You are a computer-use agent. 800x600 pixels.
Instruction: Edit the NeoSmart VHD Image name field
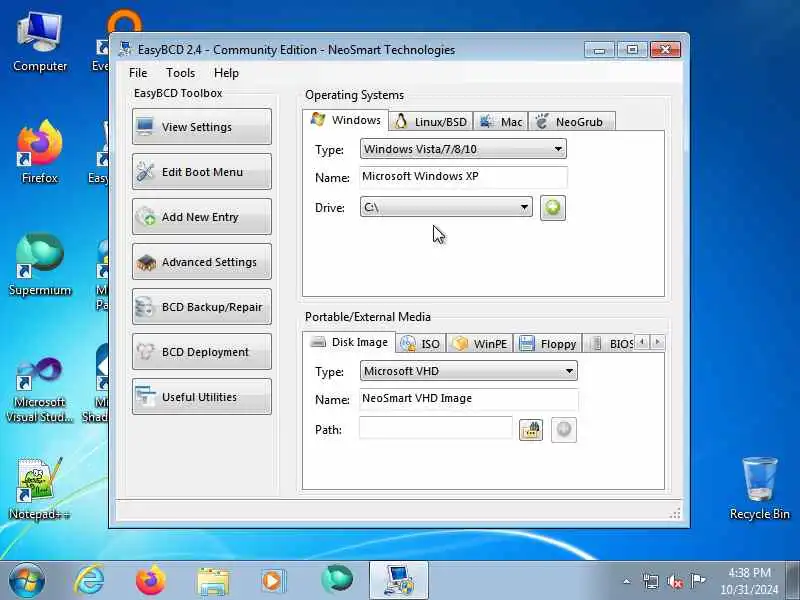point(469,399)
